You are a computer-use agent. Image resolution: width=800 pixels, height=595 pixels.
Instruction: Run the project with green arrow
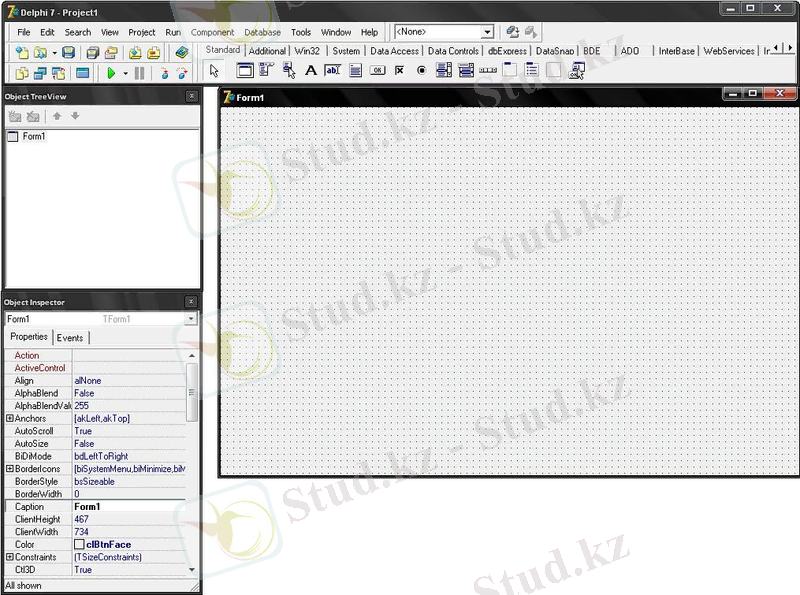pos(111,73)
